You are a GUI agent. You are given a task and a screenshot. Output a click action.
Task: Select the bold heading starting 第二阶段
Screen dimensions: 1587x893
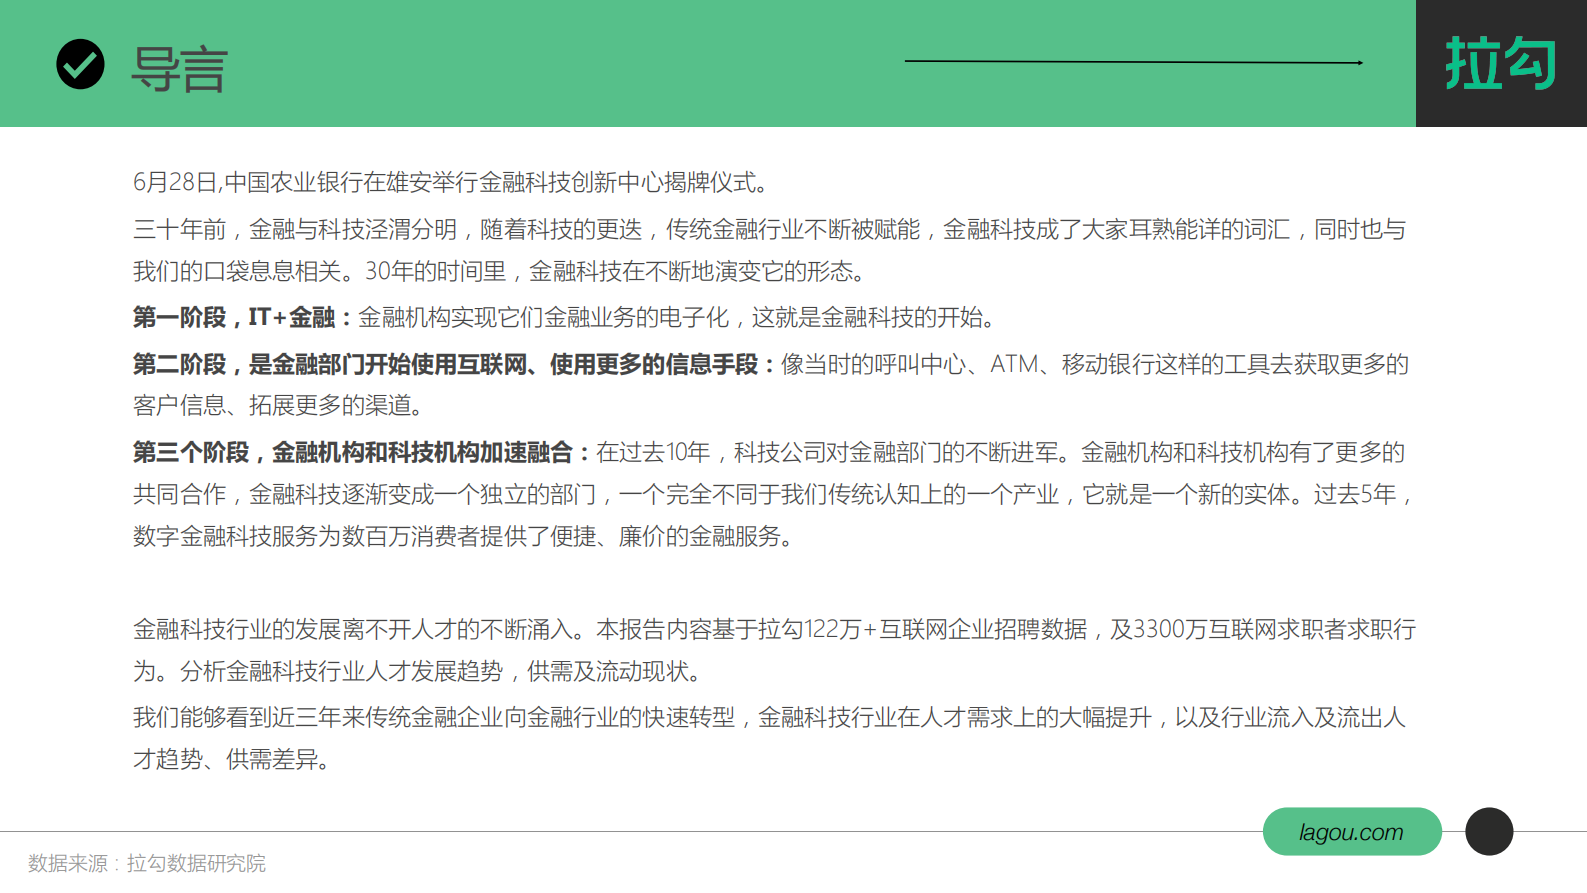point(445,365)
